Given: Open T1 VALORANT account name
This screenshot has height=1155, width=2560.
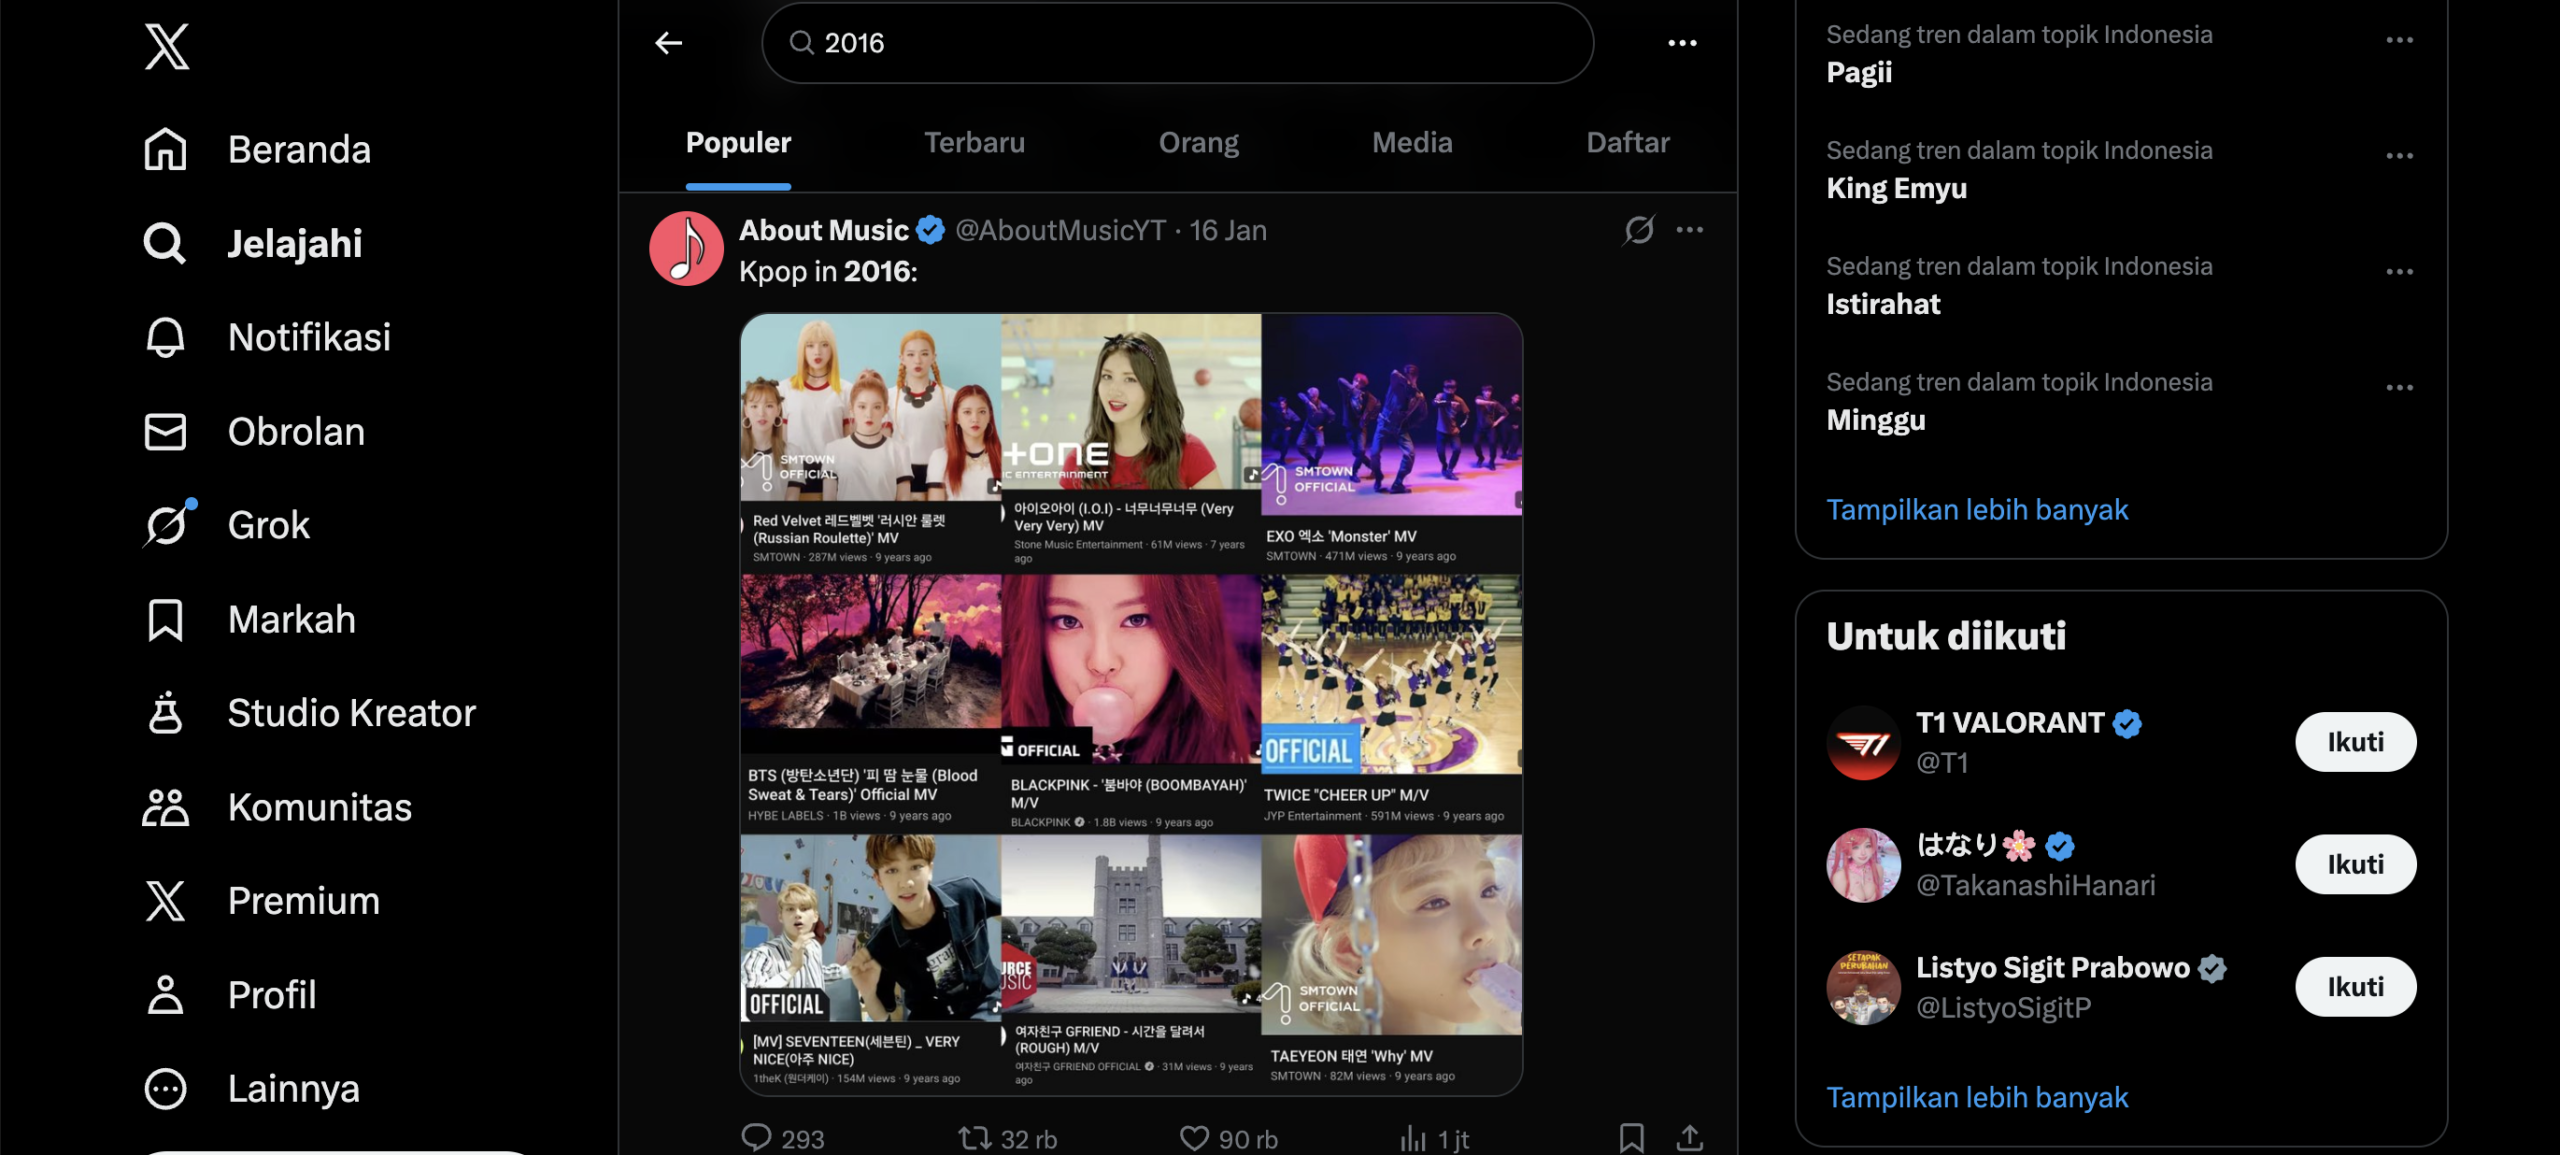Looking at the screenshot, I should pyautogui.click(x=2009, y=723).
